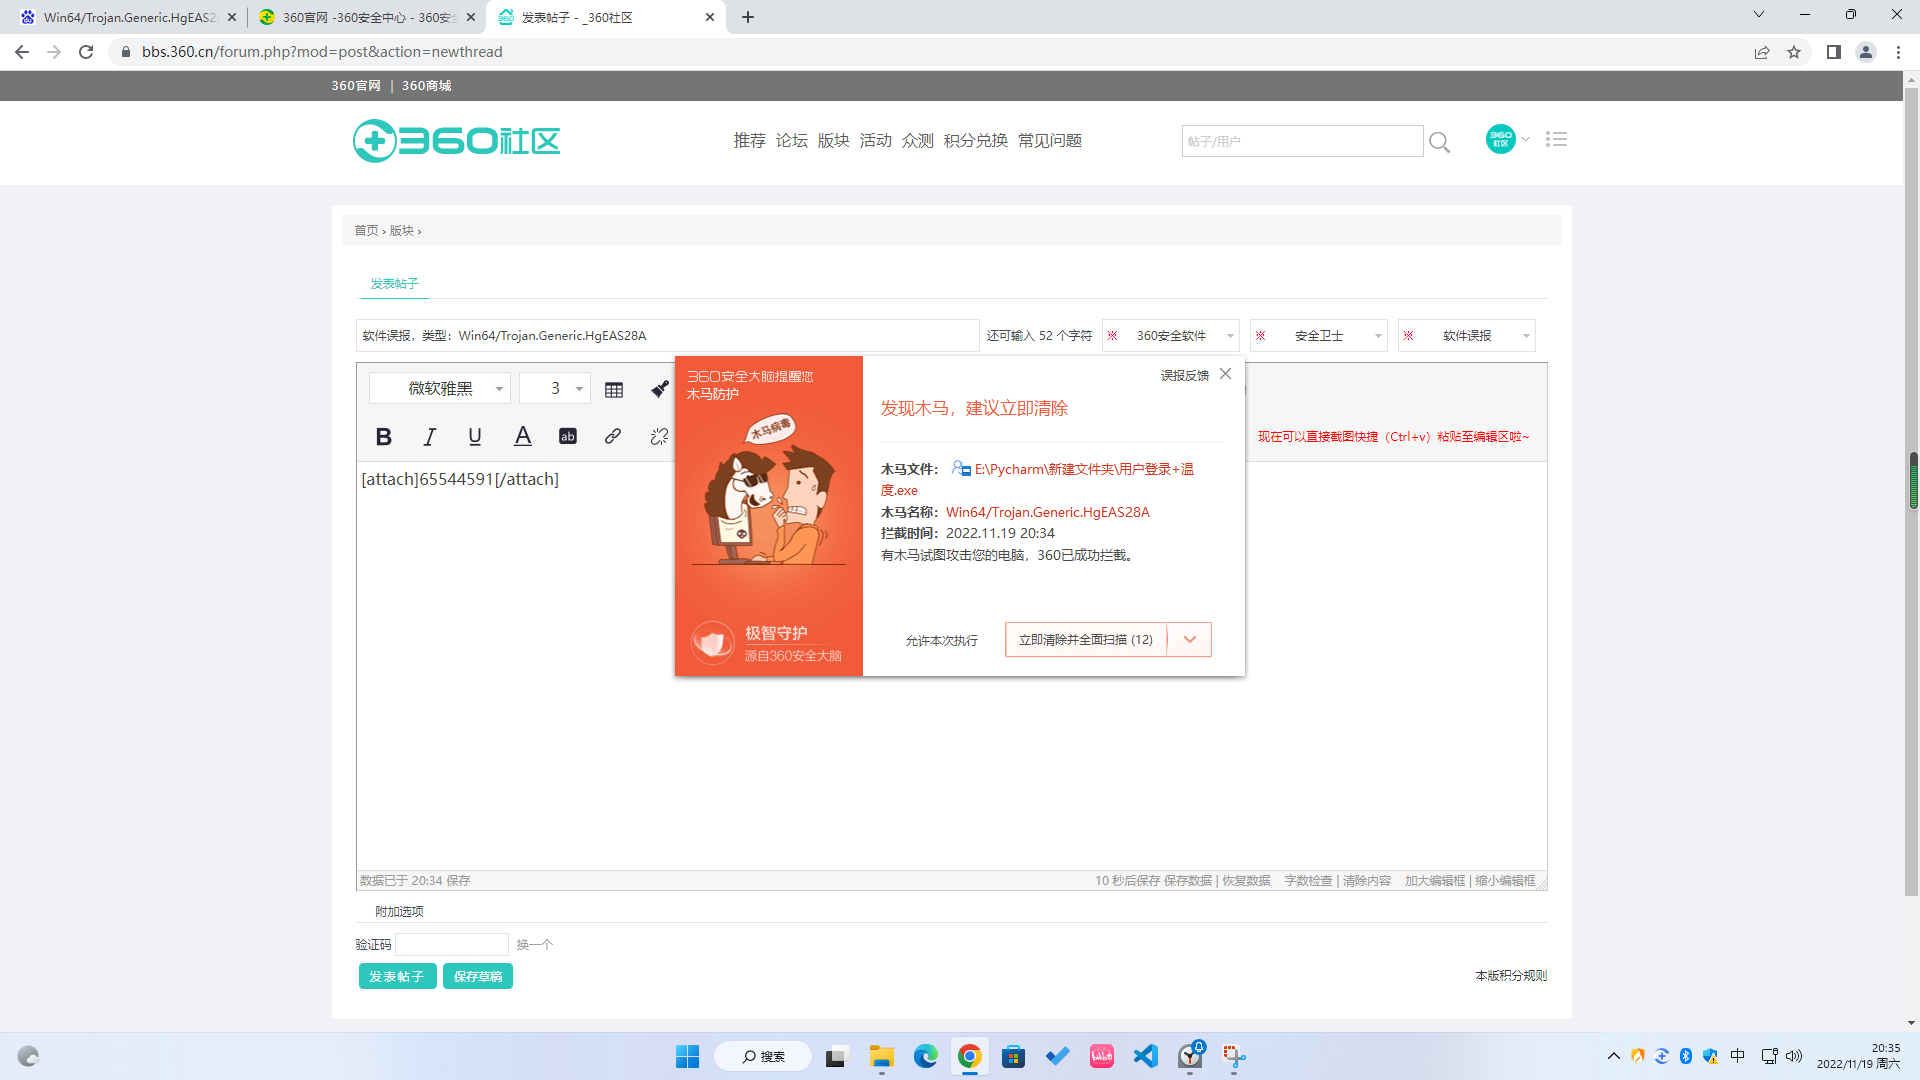Open the 活动 navigation item
Screen dimensions: 1920x1080
pyautogui.click(x=875, y=141)
